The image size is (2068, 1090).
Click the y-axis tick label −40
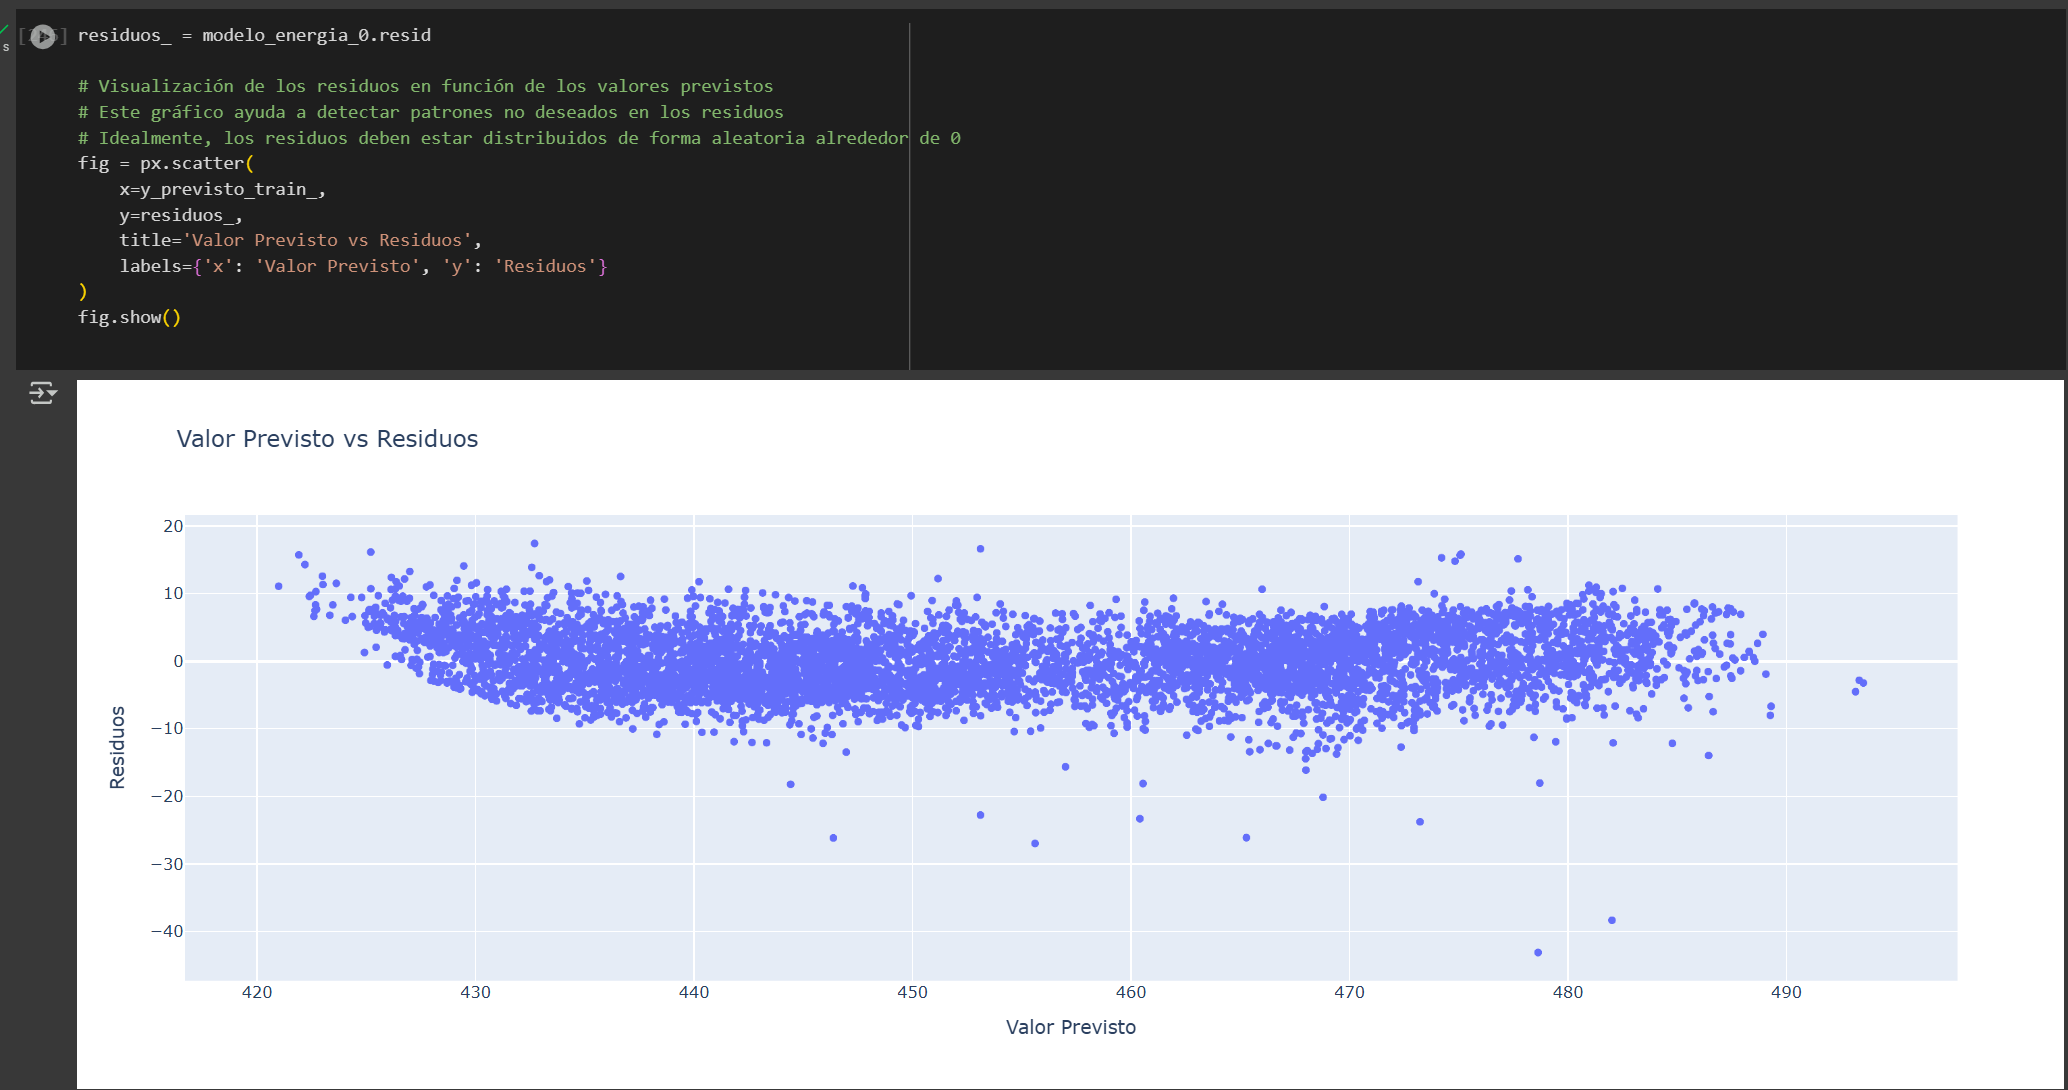[x=167, y=931]
